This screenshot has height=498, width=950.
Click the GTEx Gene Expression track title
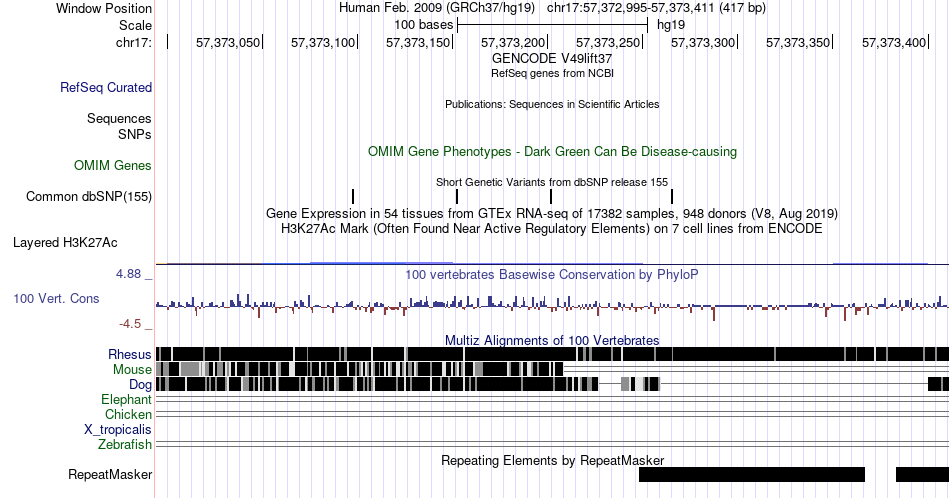[552, 213]
